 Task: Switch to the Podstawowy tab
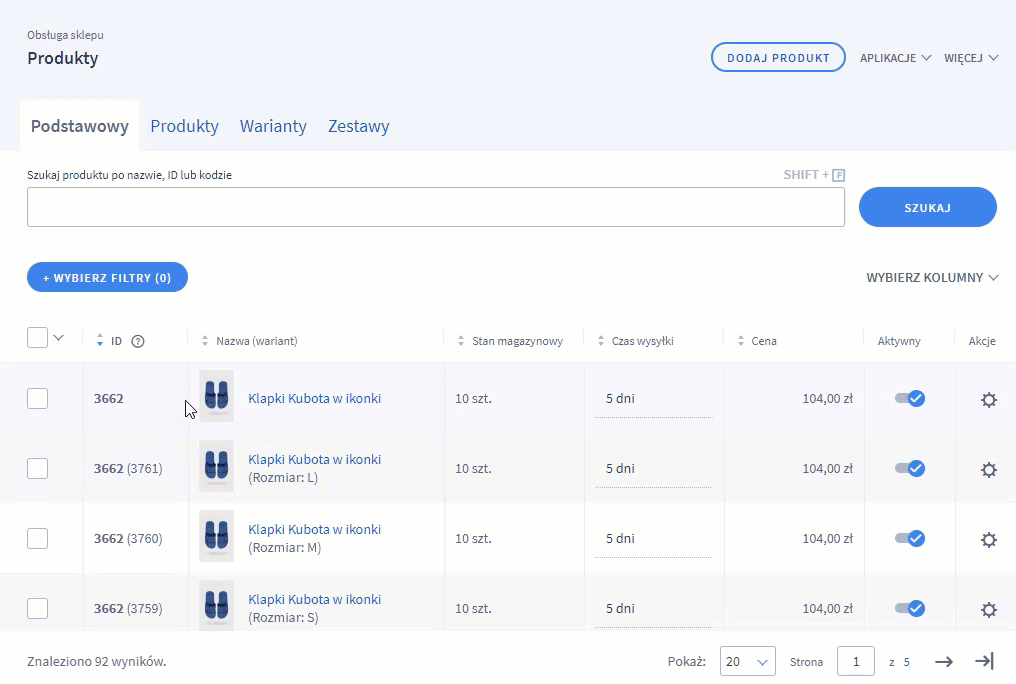coord(80,126)
